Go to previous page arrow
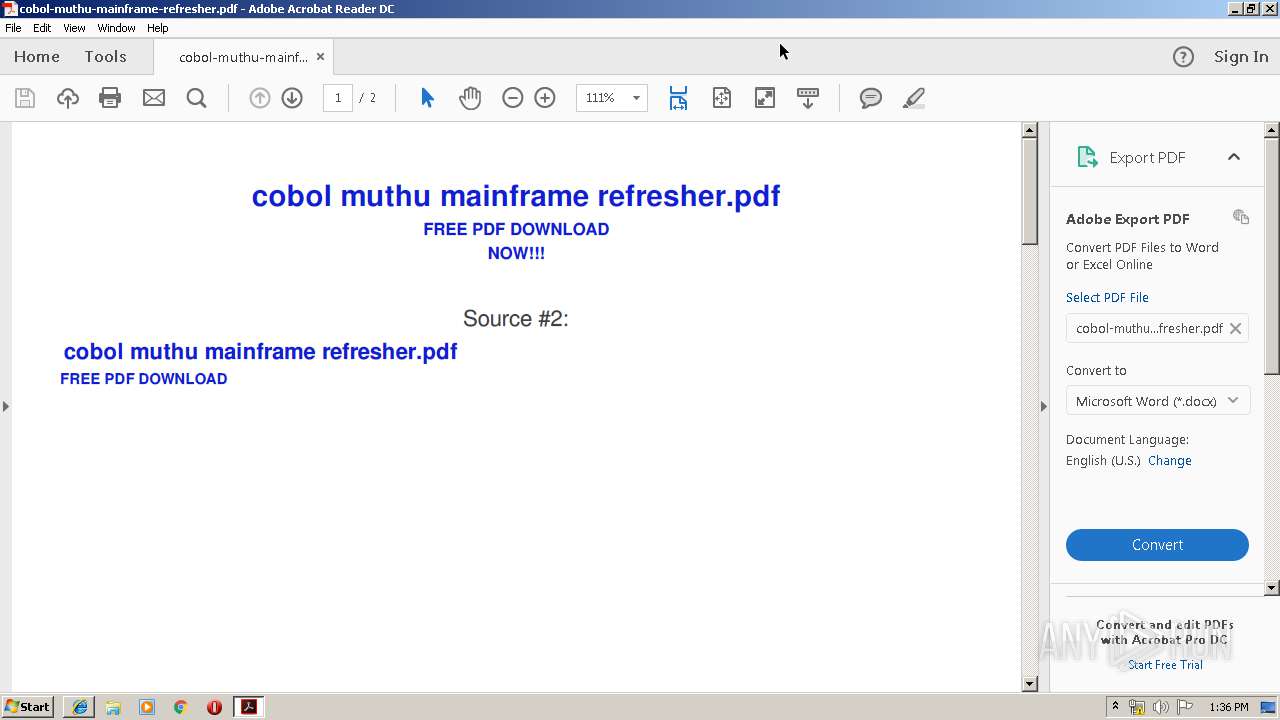The width and height of the screenshot is (1280, 720). point(259,98)
